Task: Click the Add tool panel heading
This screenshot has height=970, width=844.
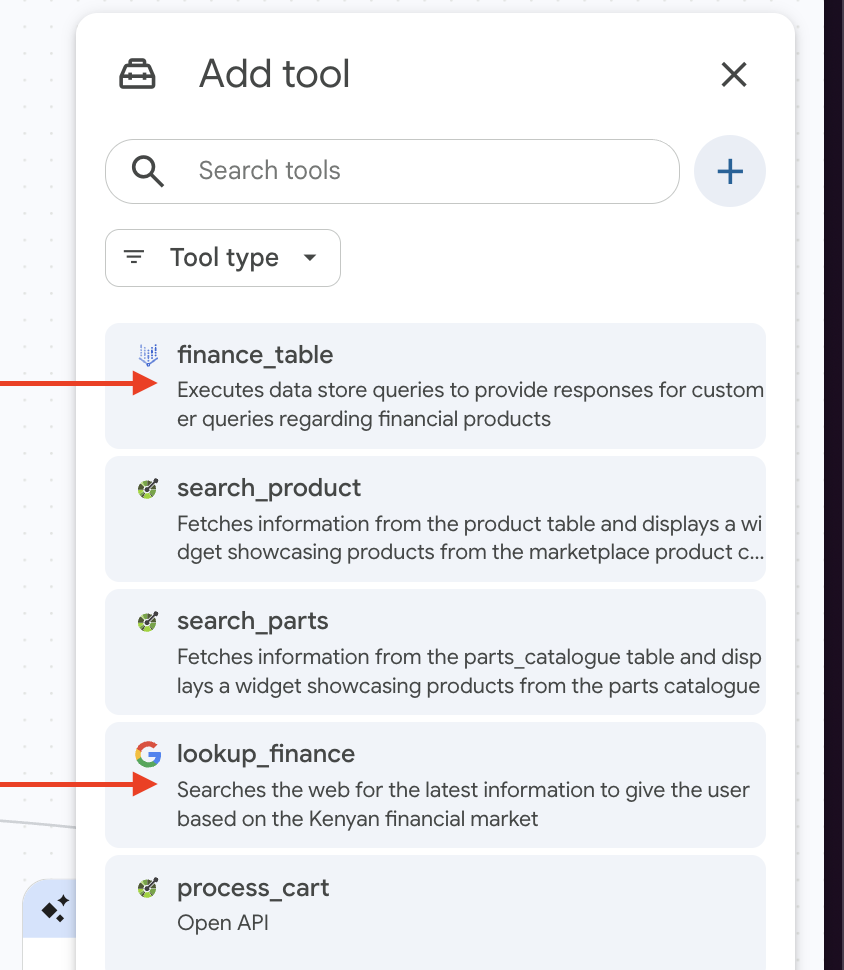Action: click(x=274, y=74)
